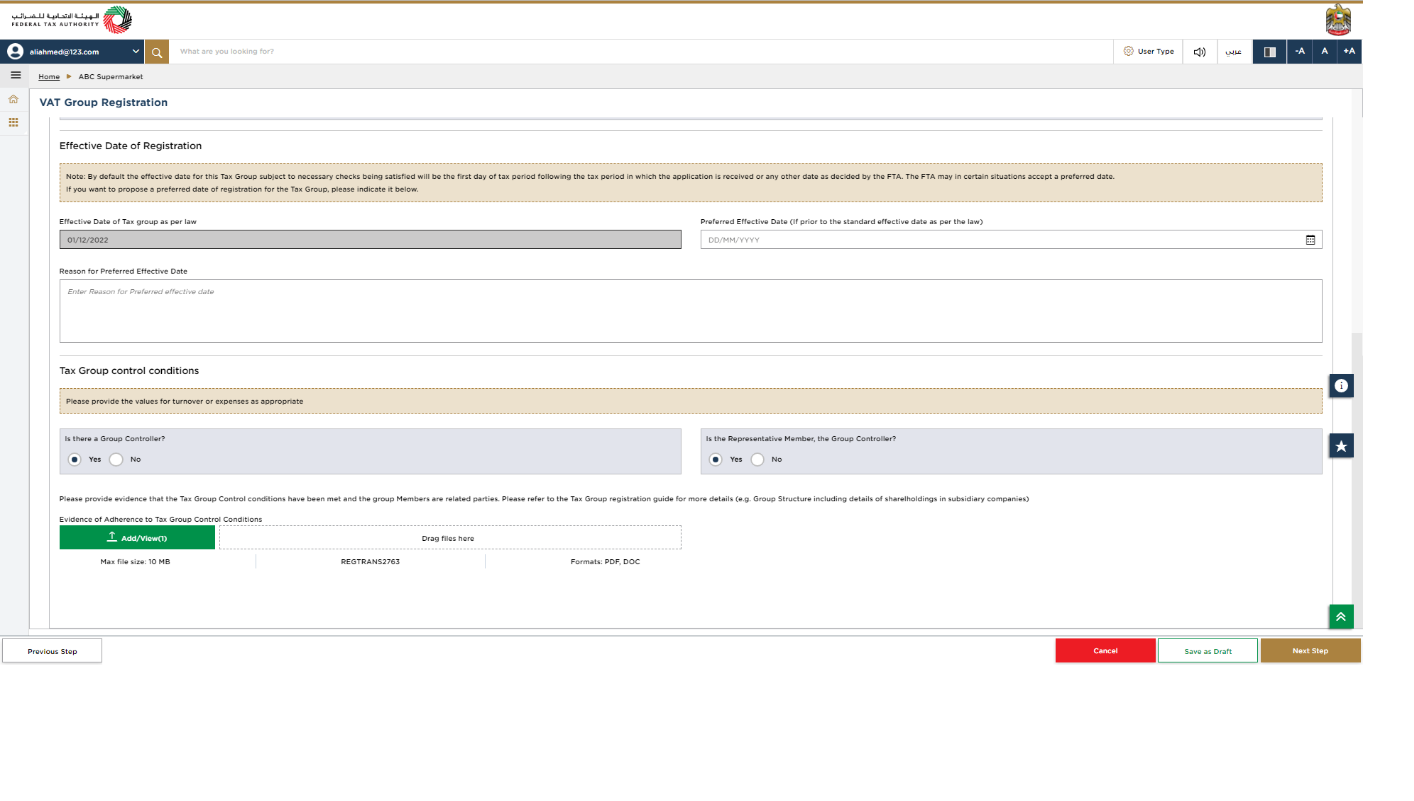1414x801 pixels.
Task: Click the green Add/View(1) upload button
Action: pos(137,538)
